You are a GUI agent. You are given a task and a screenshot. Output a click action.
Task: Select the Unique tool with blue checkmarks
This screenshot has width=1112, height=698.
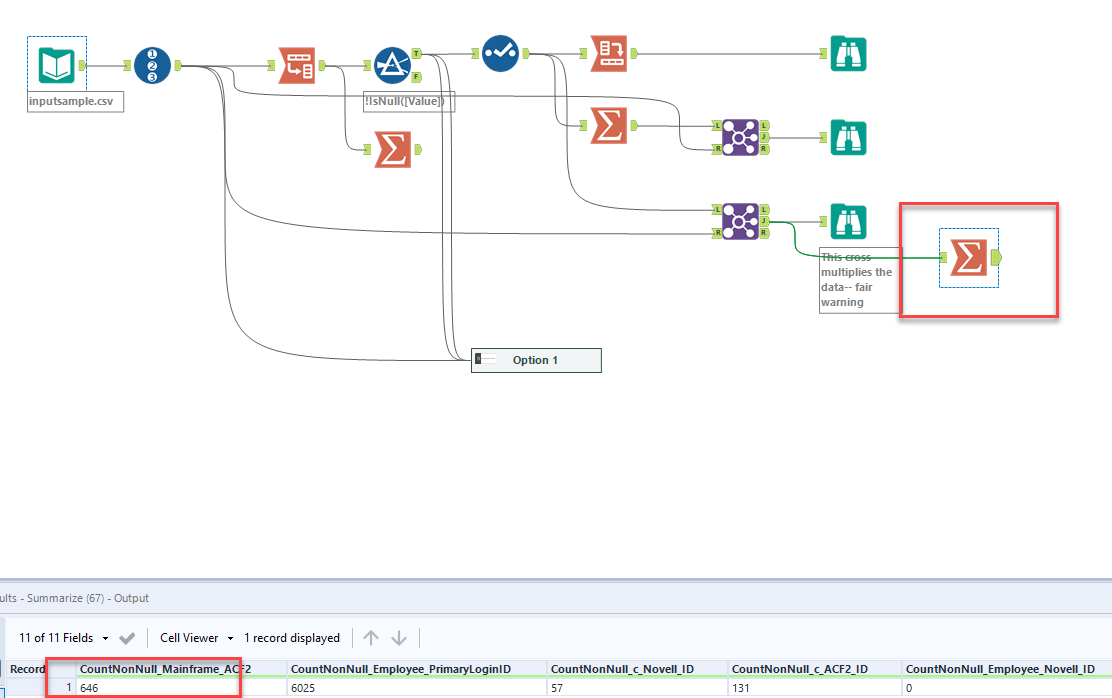click(x=500, y=54)
